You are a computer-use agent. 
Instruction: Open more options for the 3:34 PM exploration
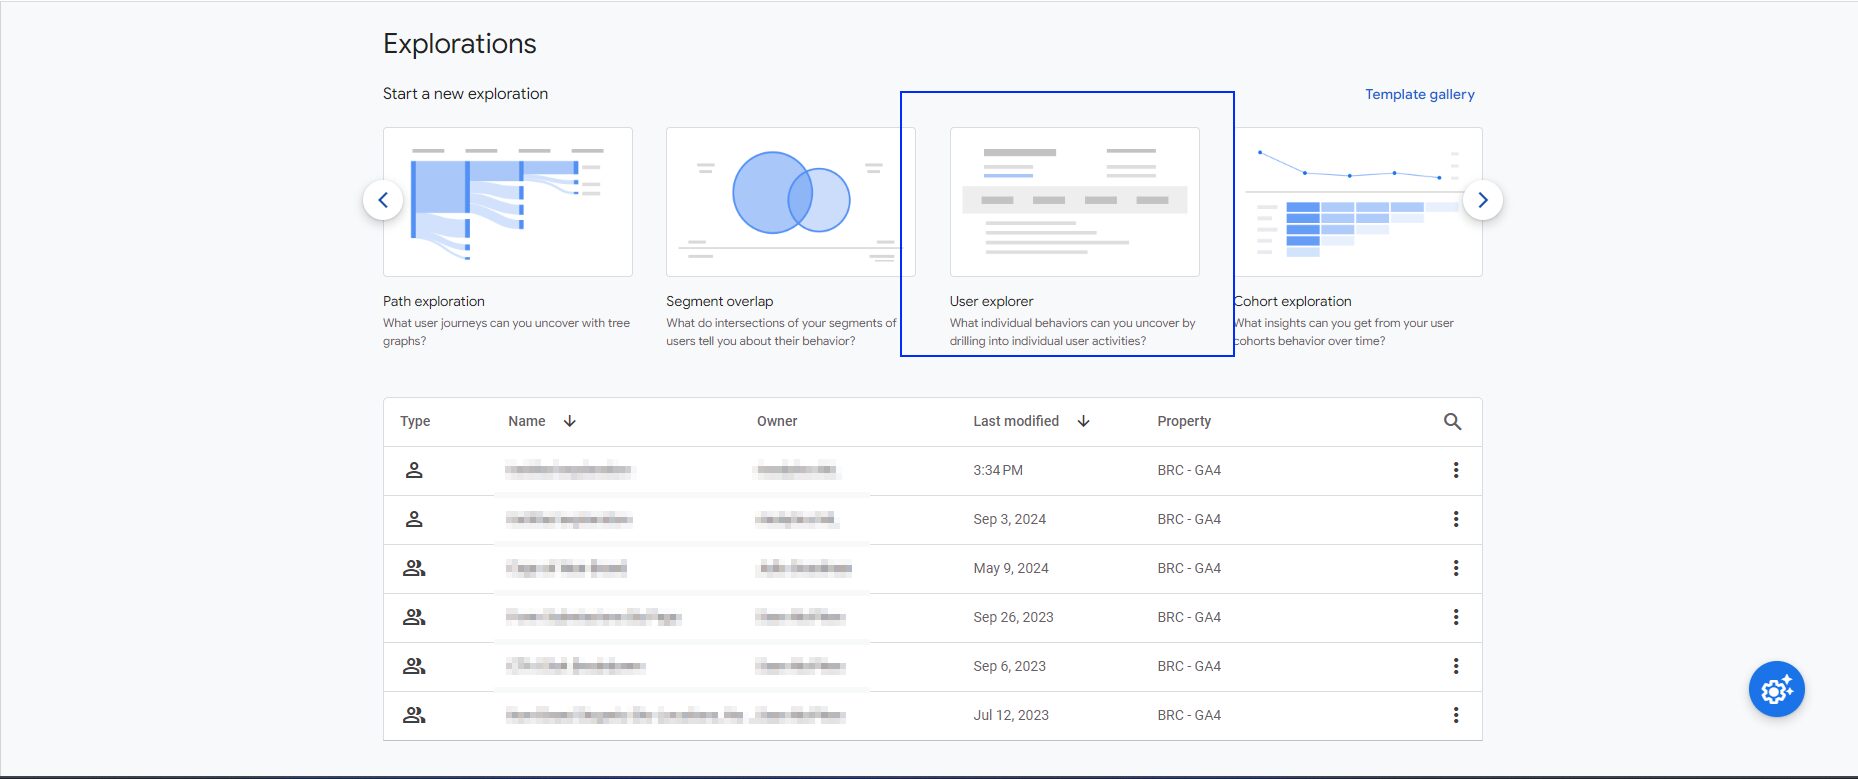click(x=1456, y=470)
